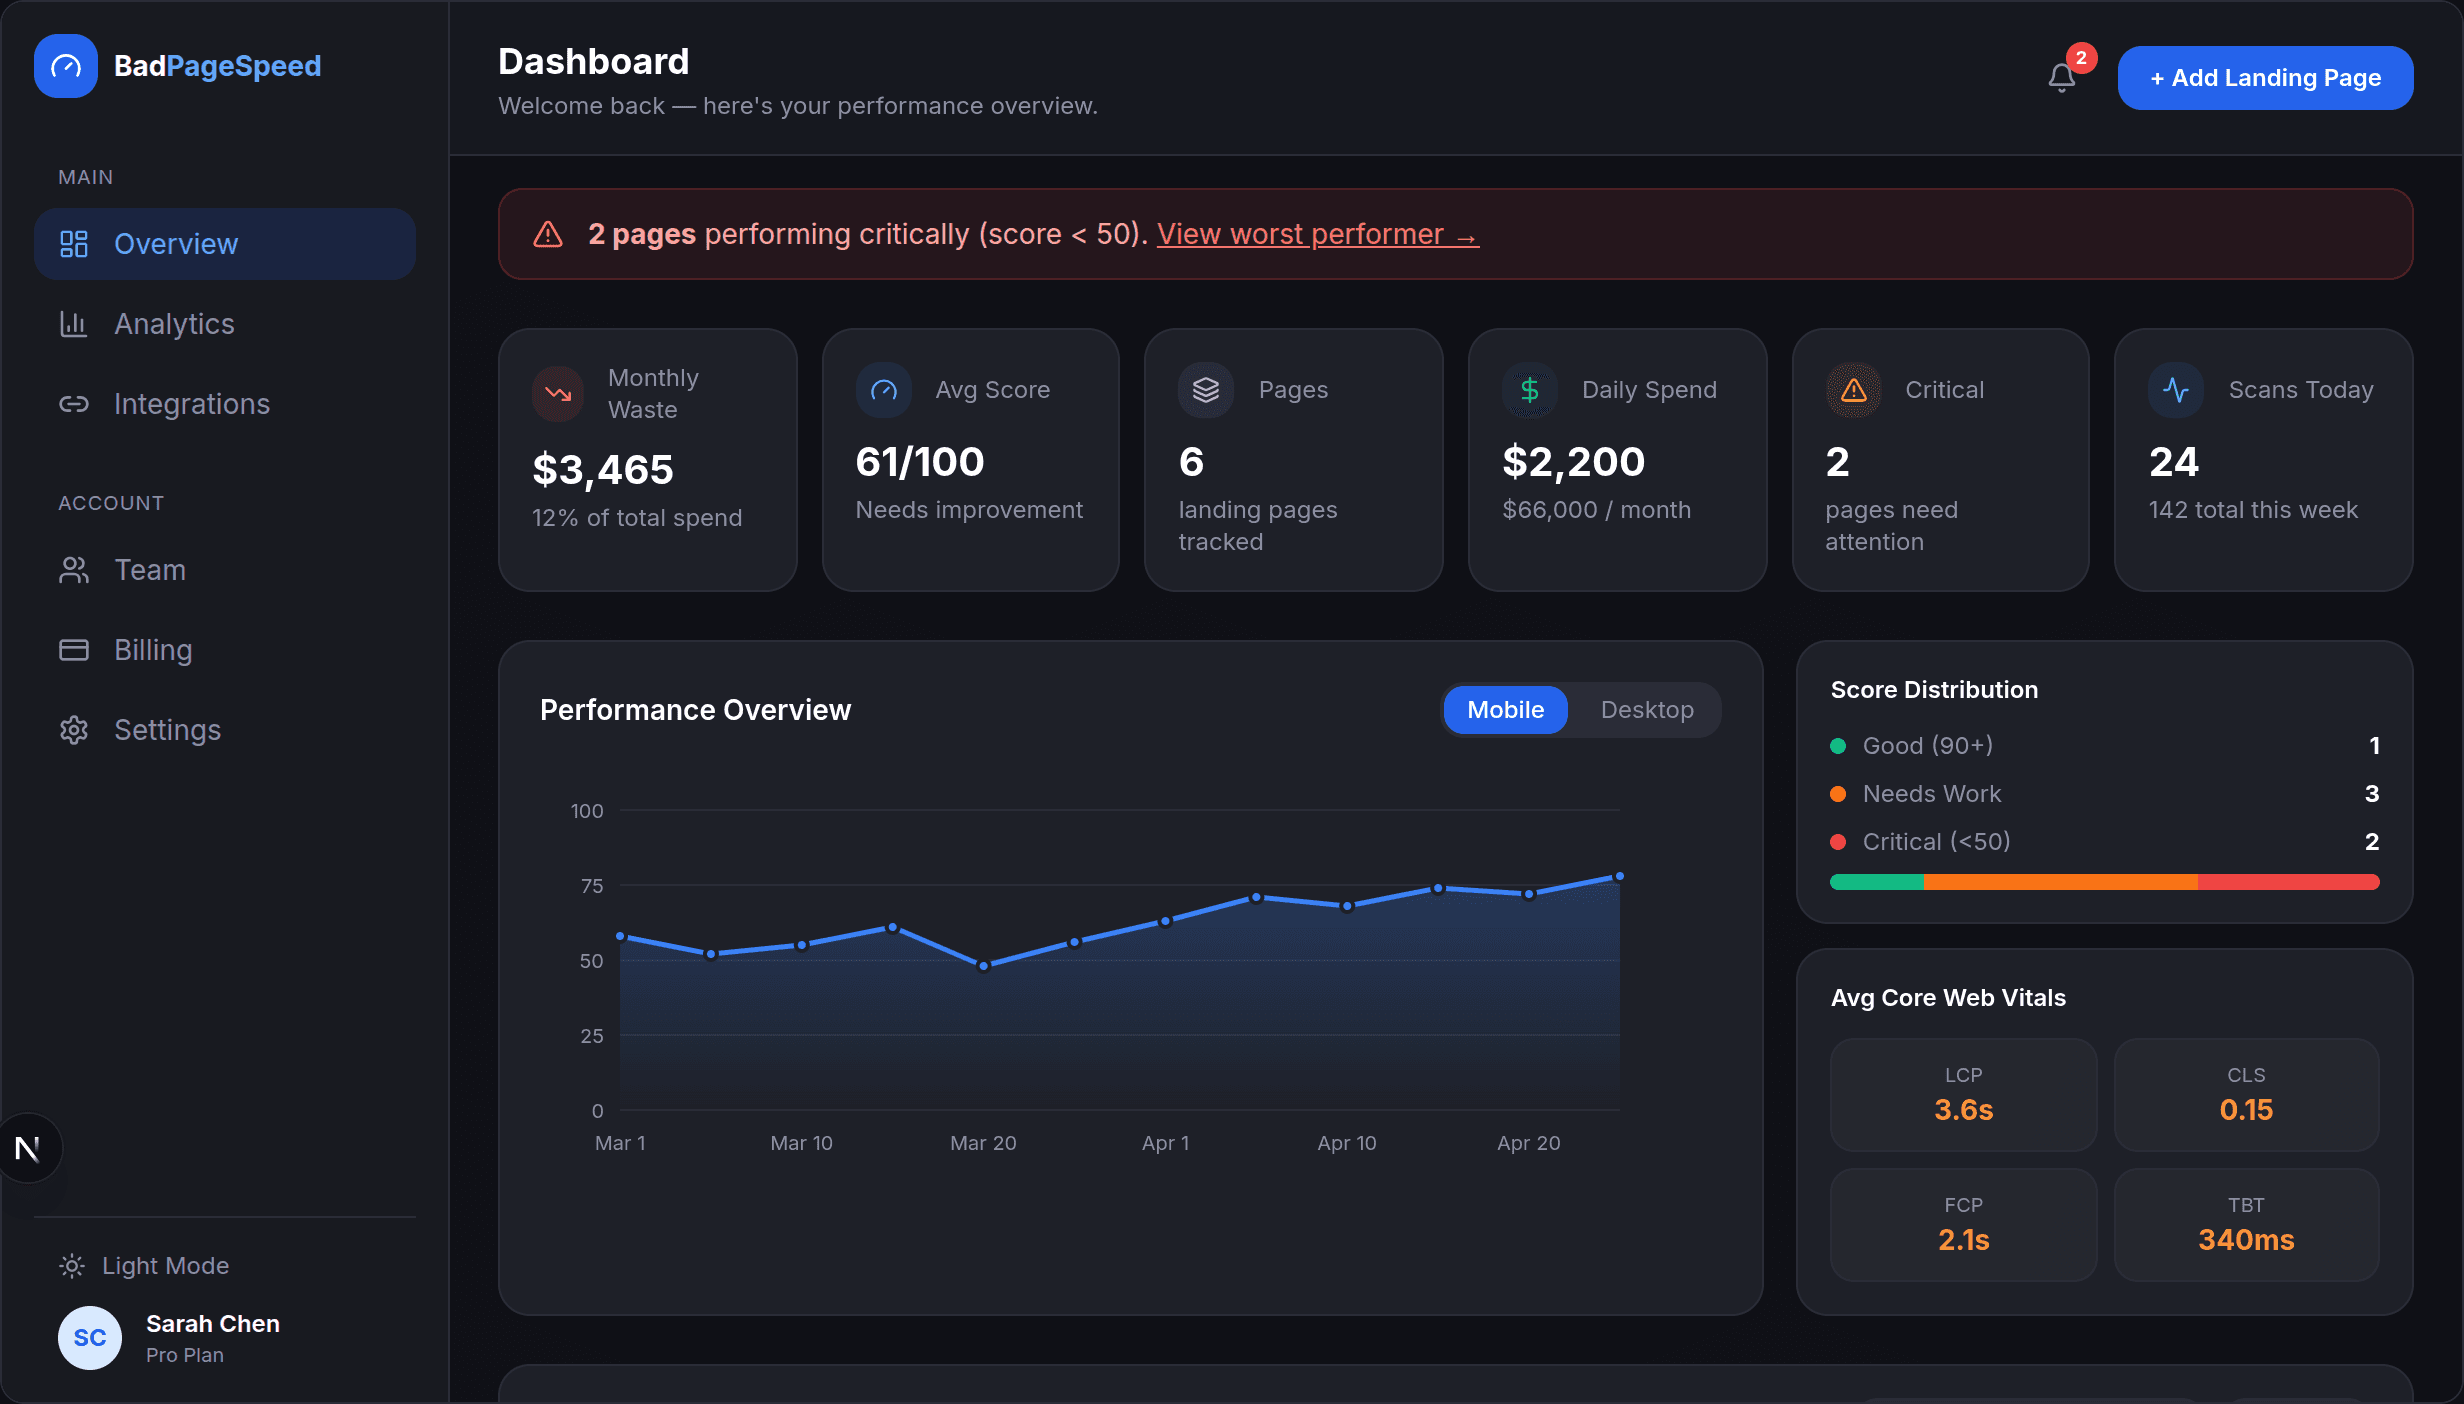Open the Sarah Chen profile name
Screen dimensions: 2464x1404
pos(213,1324)
